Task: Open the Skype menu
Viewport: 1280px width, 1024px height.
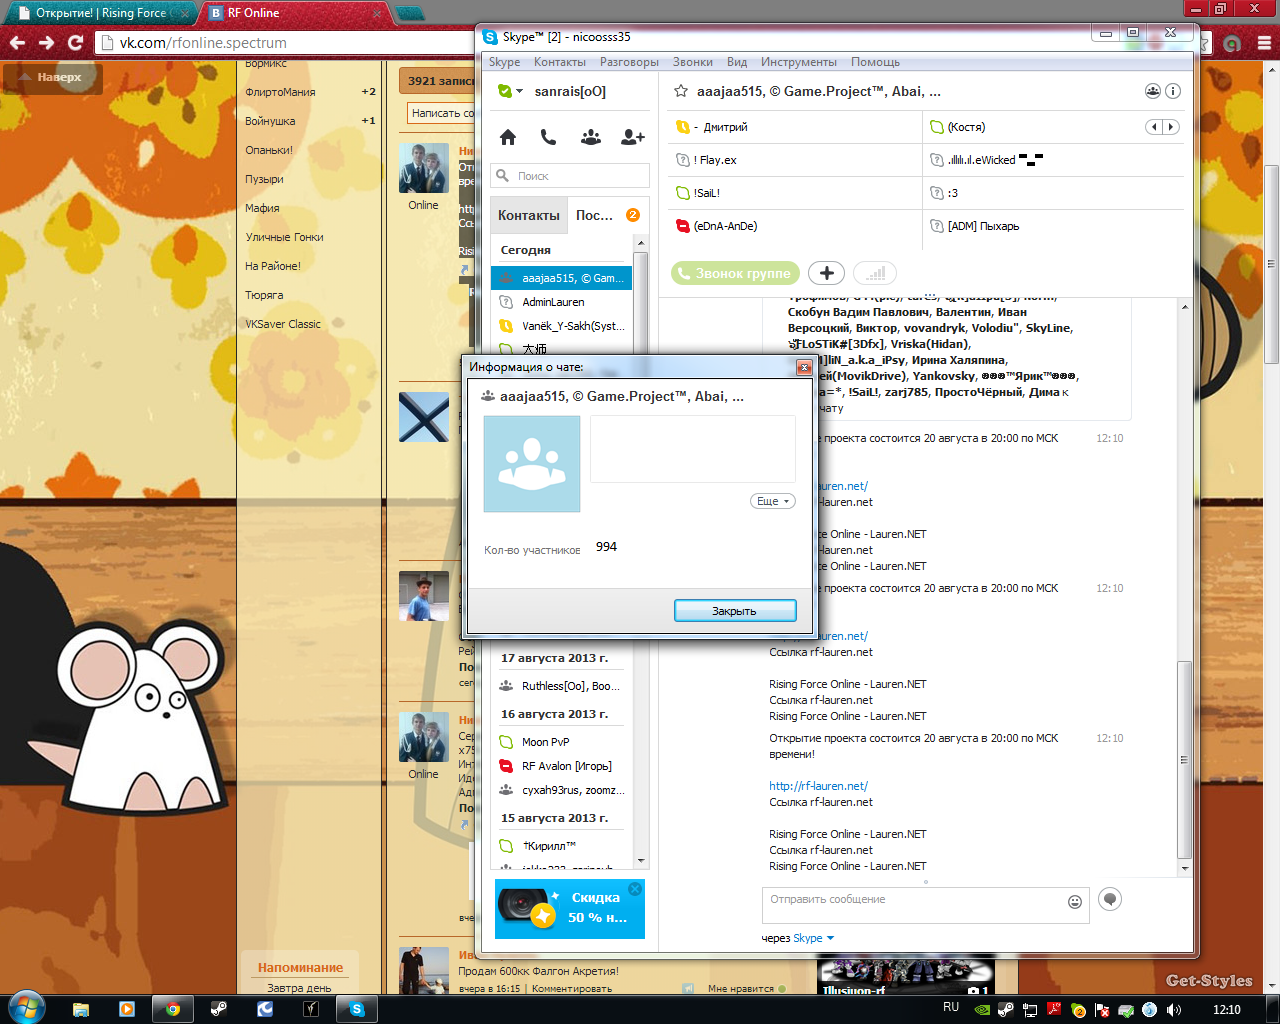Action: (504, 62)
